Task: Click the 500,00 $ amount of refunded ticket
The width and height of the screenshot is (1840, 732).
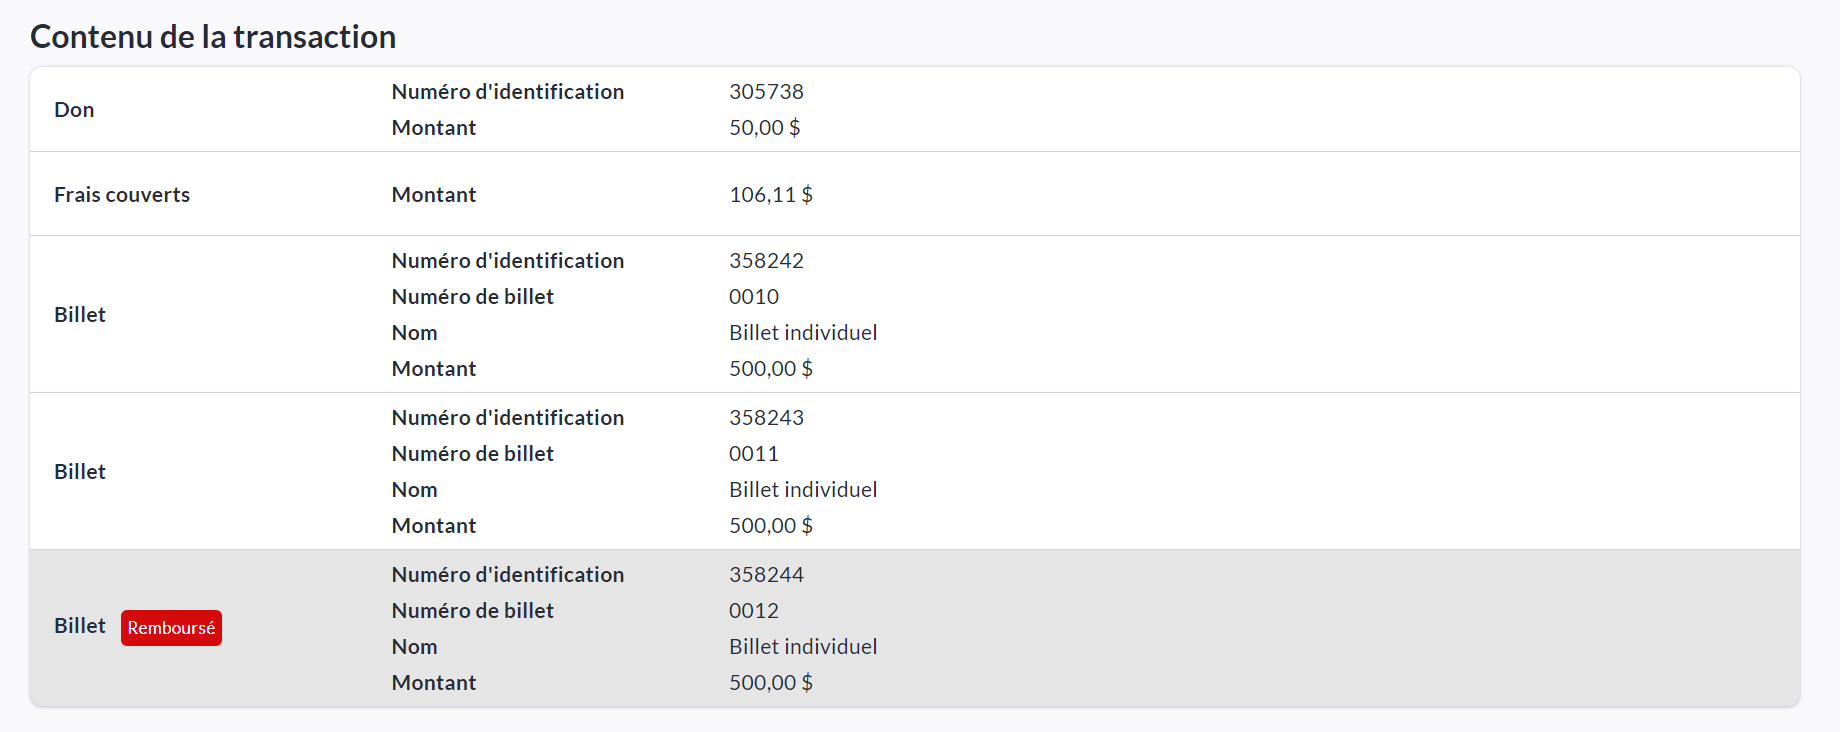Action: click(x=770, y=683)
